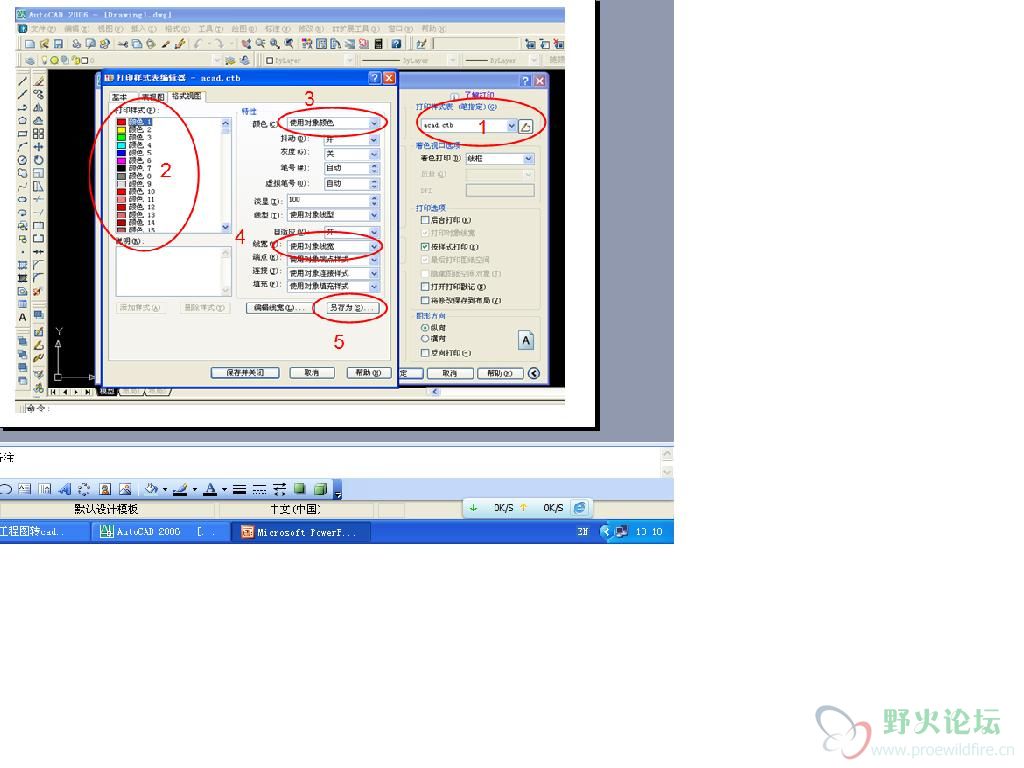The image size is (1024, 768).
Task: Click the Open file icon in AutoCAD toolbar
Action: (x=44, y=44)
